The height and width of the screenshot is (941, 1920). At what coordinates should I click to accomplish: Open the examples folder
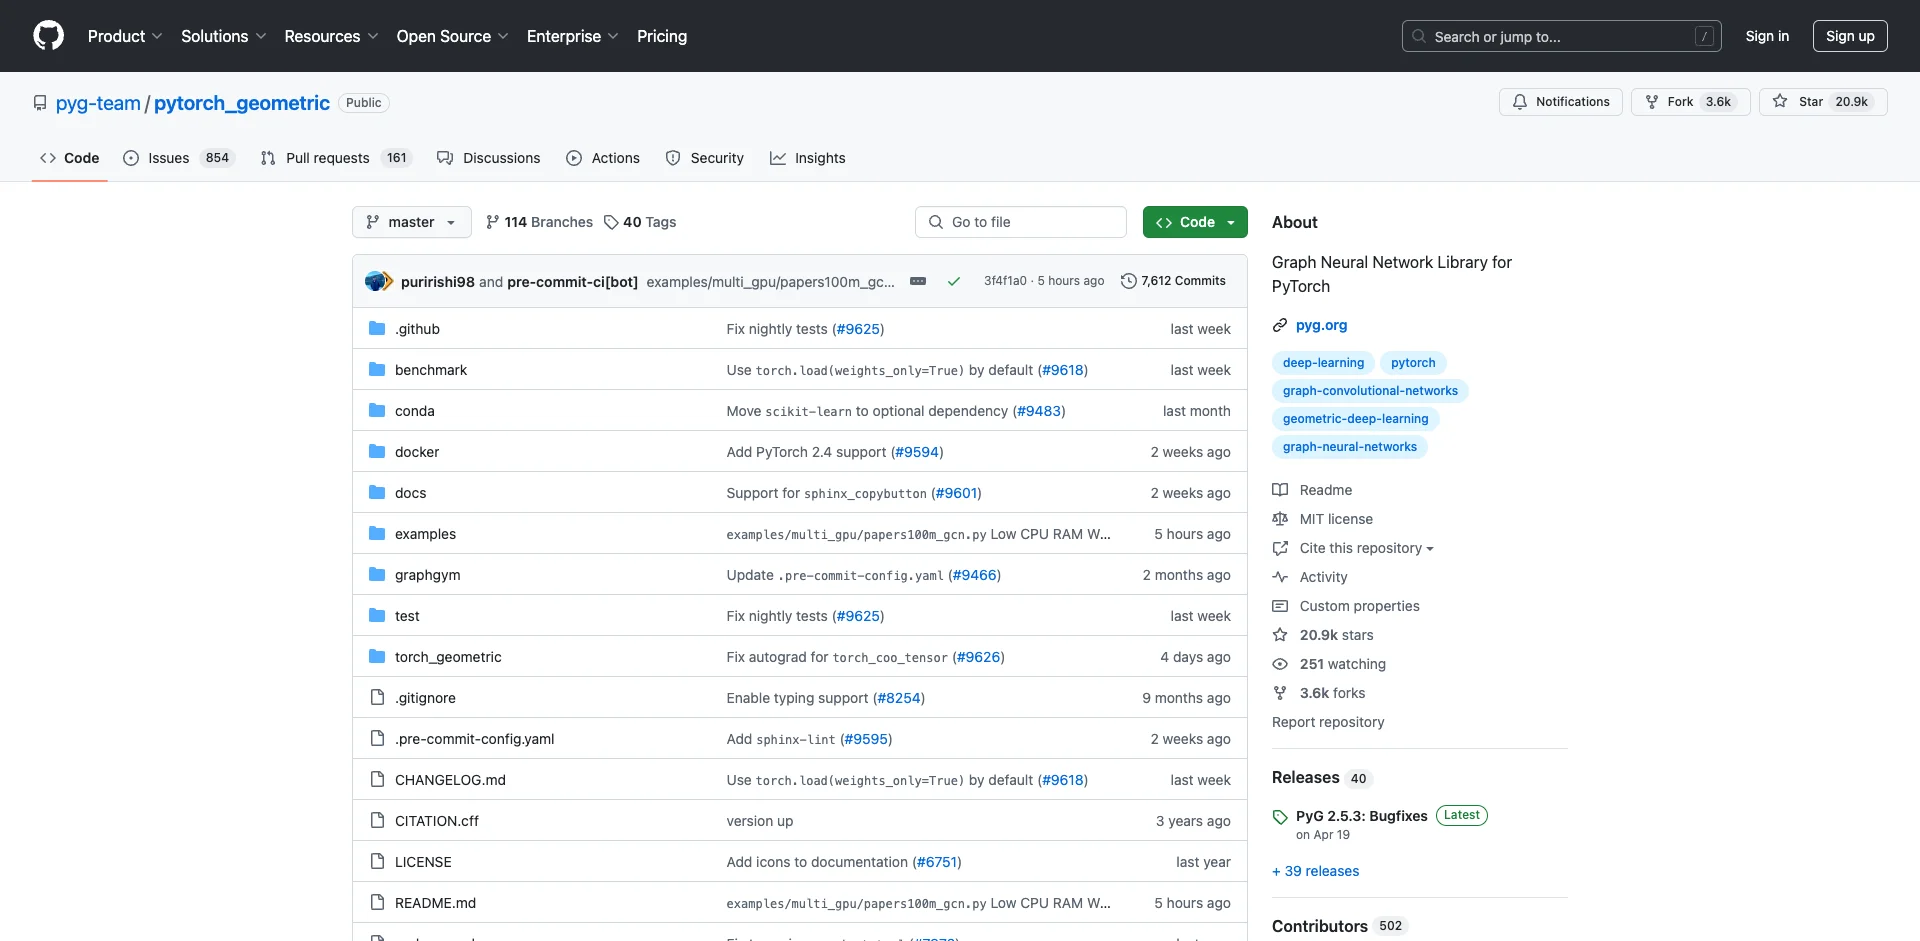click(x=425, y=534)
